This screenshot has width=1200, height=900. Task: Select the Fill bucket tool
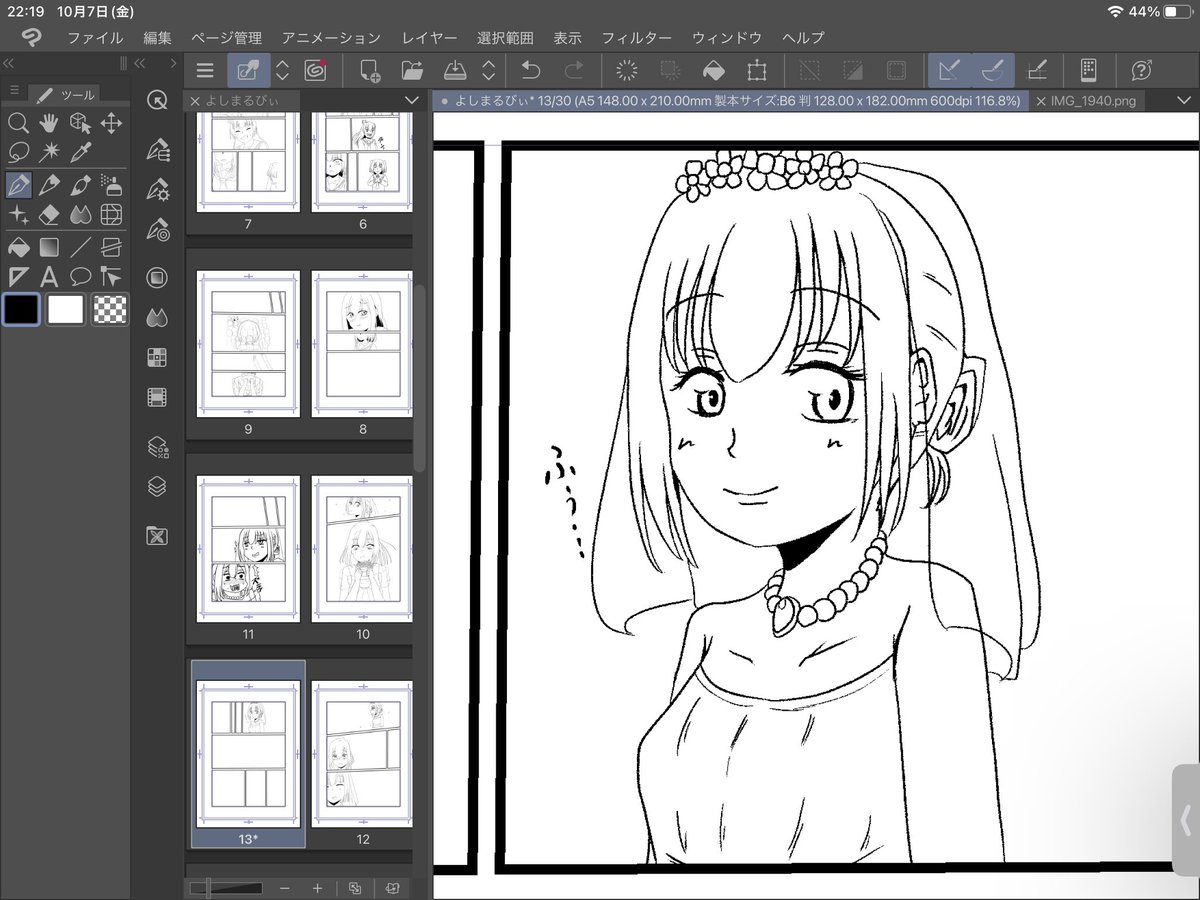18,246
